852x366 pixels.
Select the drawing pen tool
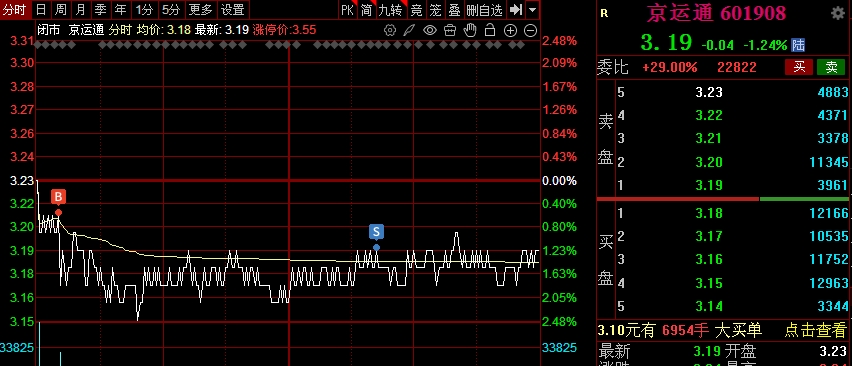tap(410, 30)
